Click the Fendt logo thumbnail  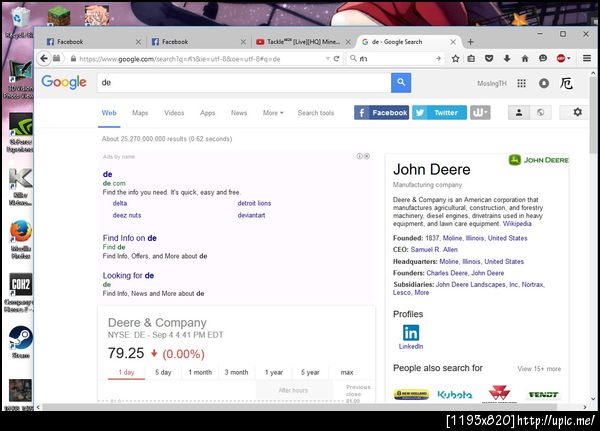[543, 394]
